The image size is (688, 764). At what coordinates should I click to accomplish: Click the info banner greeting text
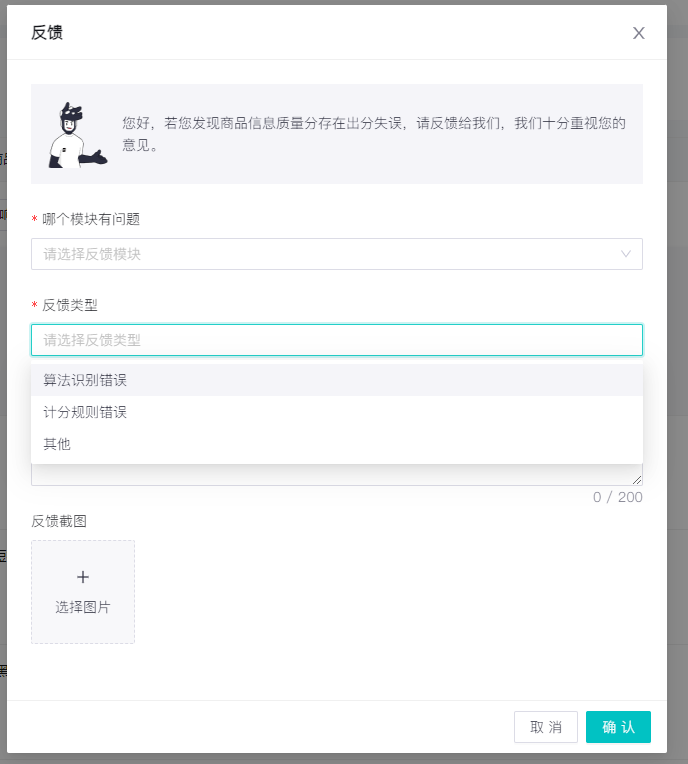[374, 134]
